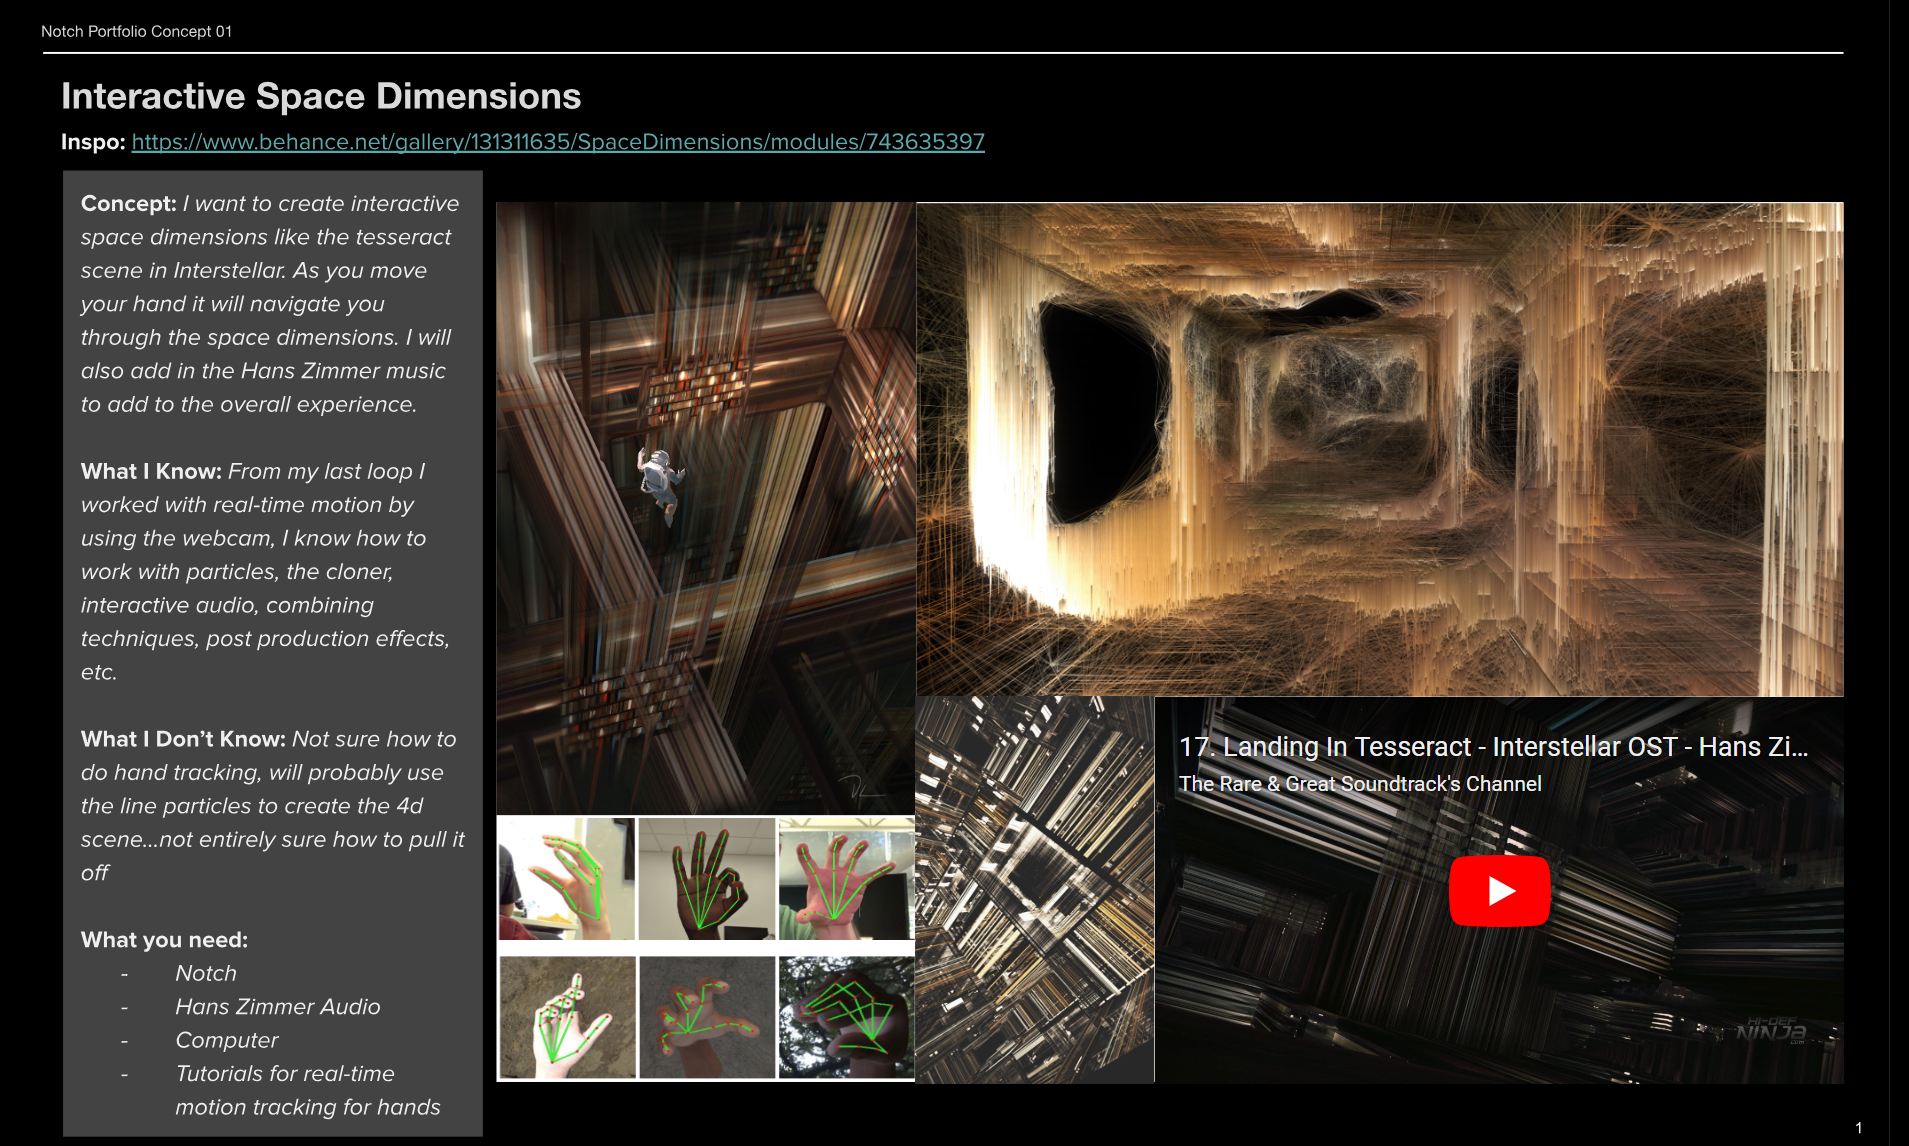Viewport: 1909px width, 1146px height.
Task: Open the video title '17. Landing In Tesseract'
Action: coord(1493,747)
